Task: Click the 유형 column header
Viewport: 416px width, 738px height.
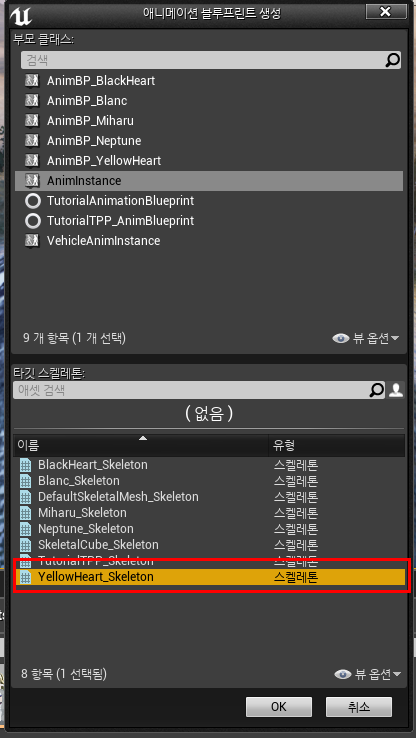Action: [x=337, y=445]
